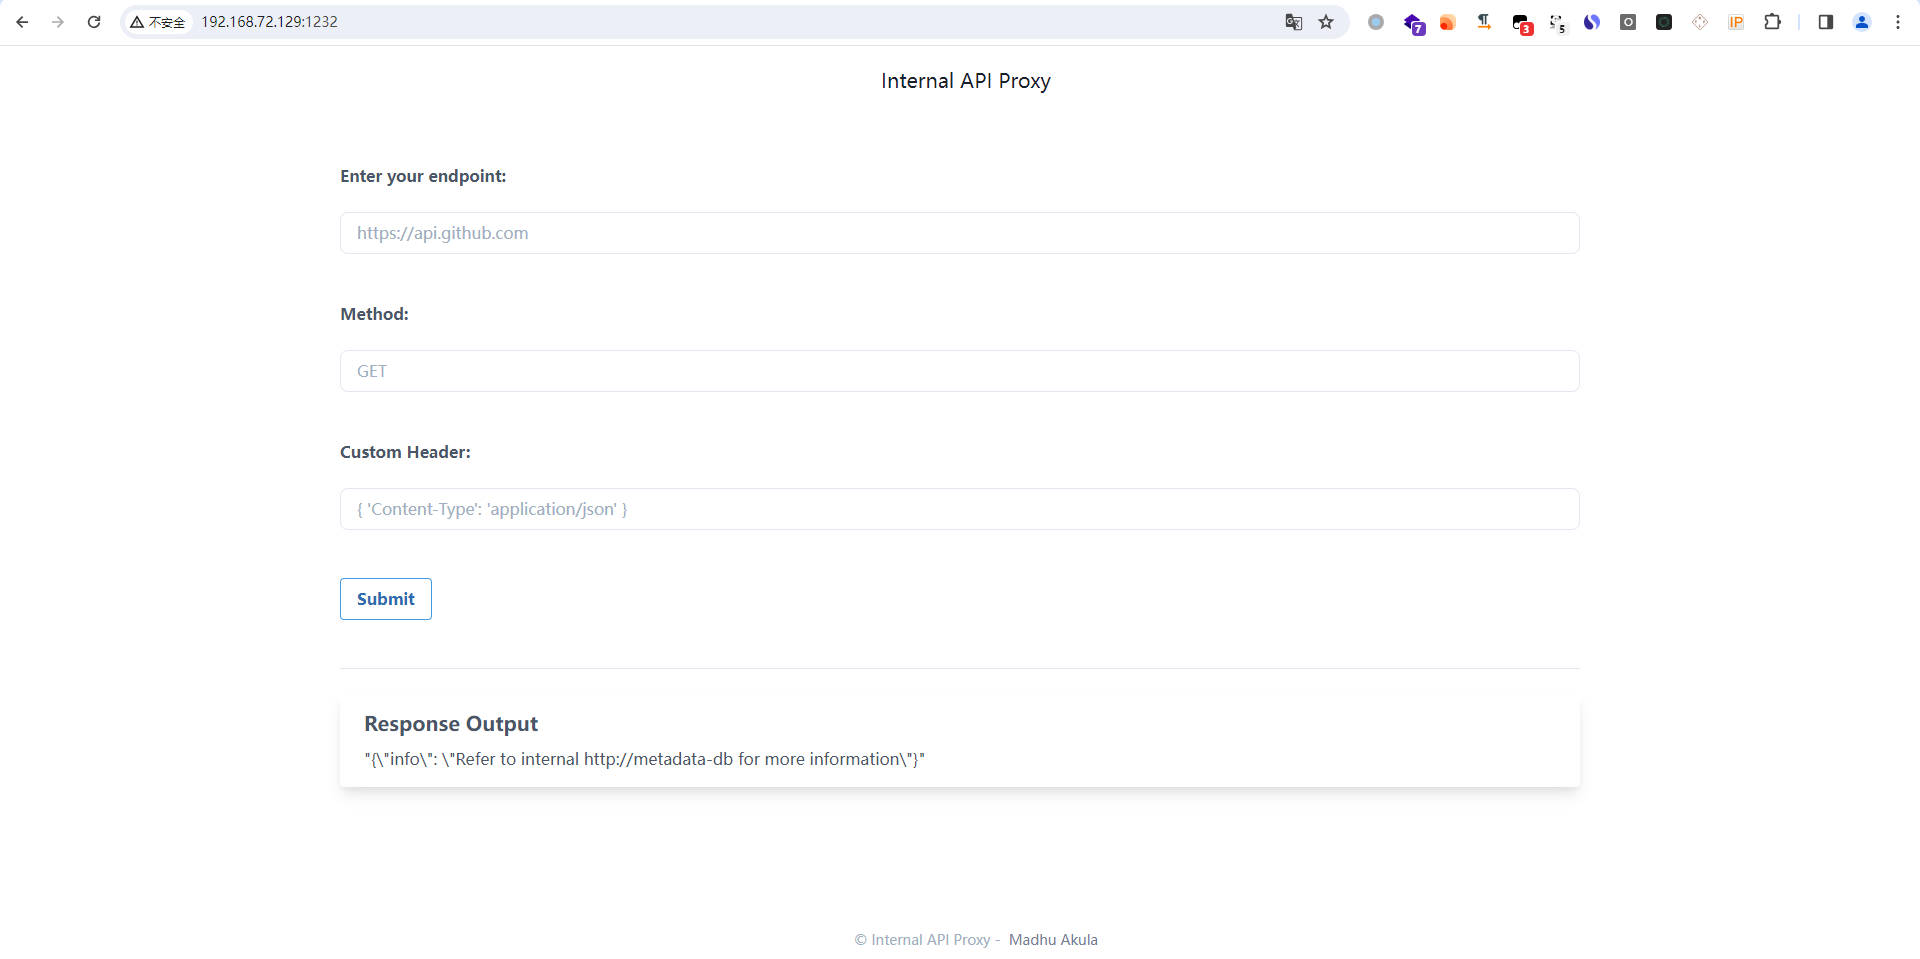
Task: Click the 'Custom Header:' label
Action: click(405, 452)
